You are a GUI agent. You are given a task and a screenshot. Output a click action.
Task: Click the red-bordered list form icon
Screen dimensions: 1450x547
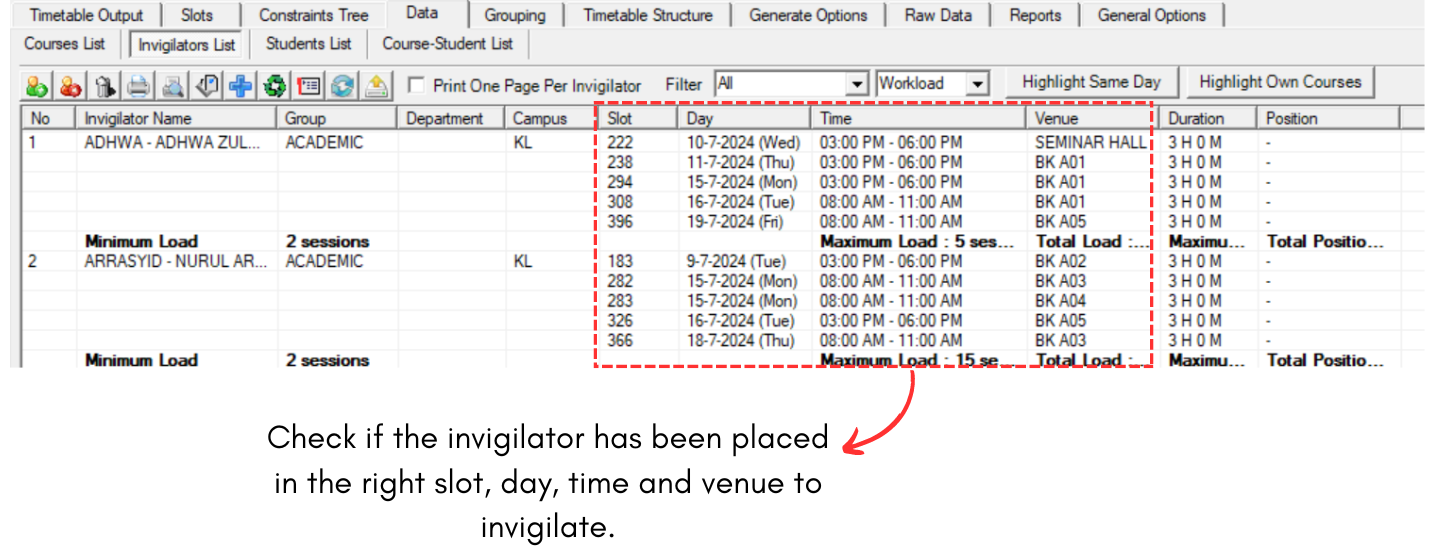tap(308, 87)
